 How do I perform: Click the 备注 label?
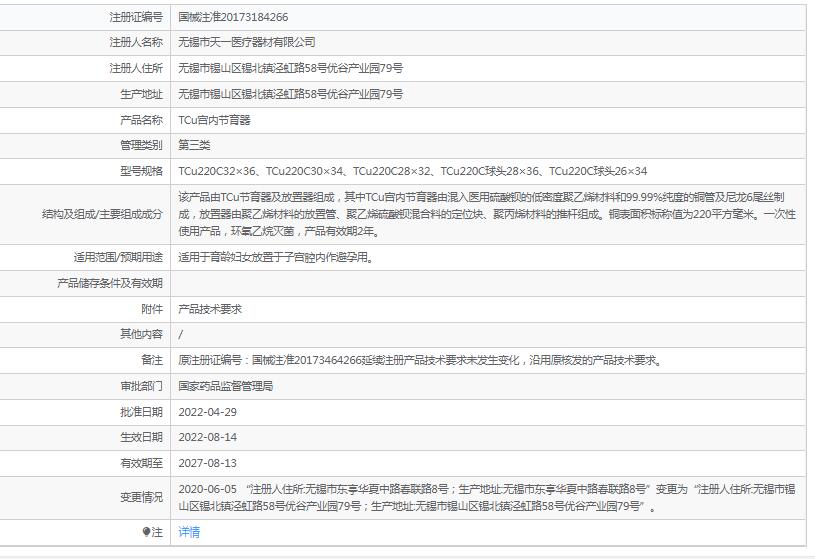coord(152,360)
